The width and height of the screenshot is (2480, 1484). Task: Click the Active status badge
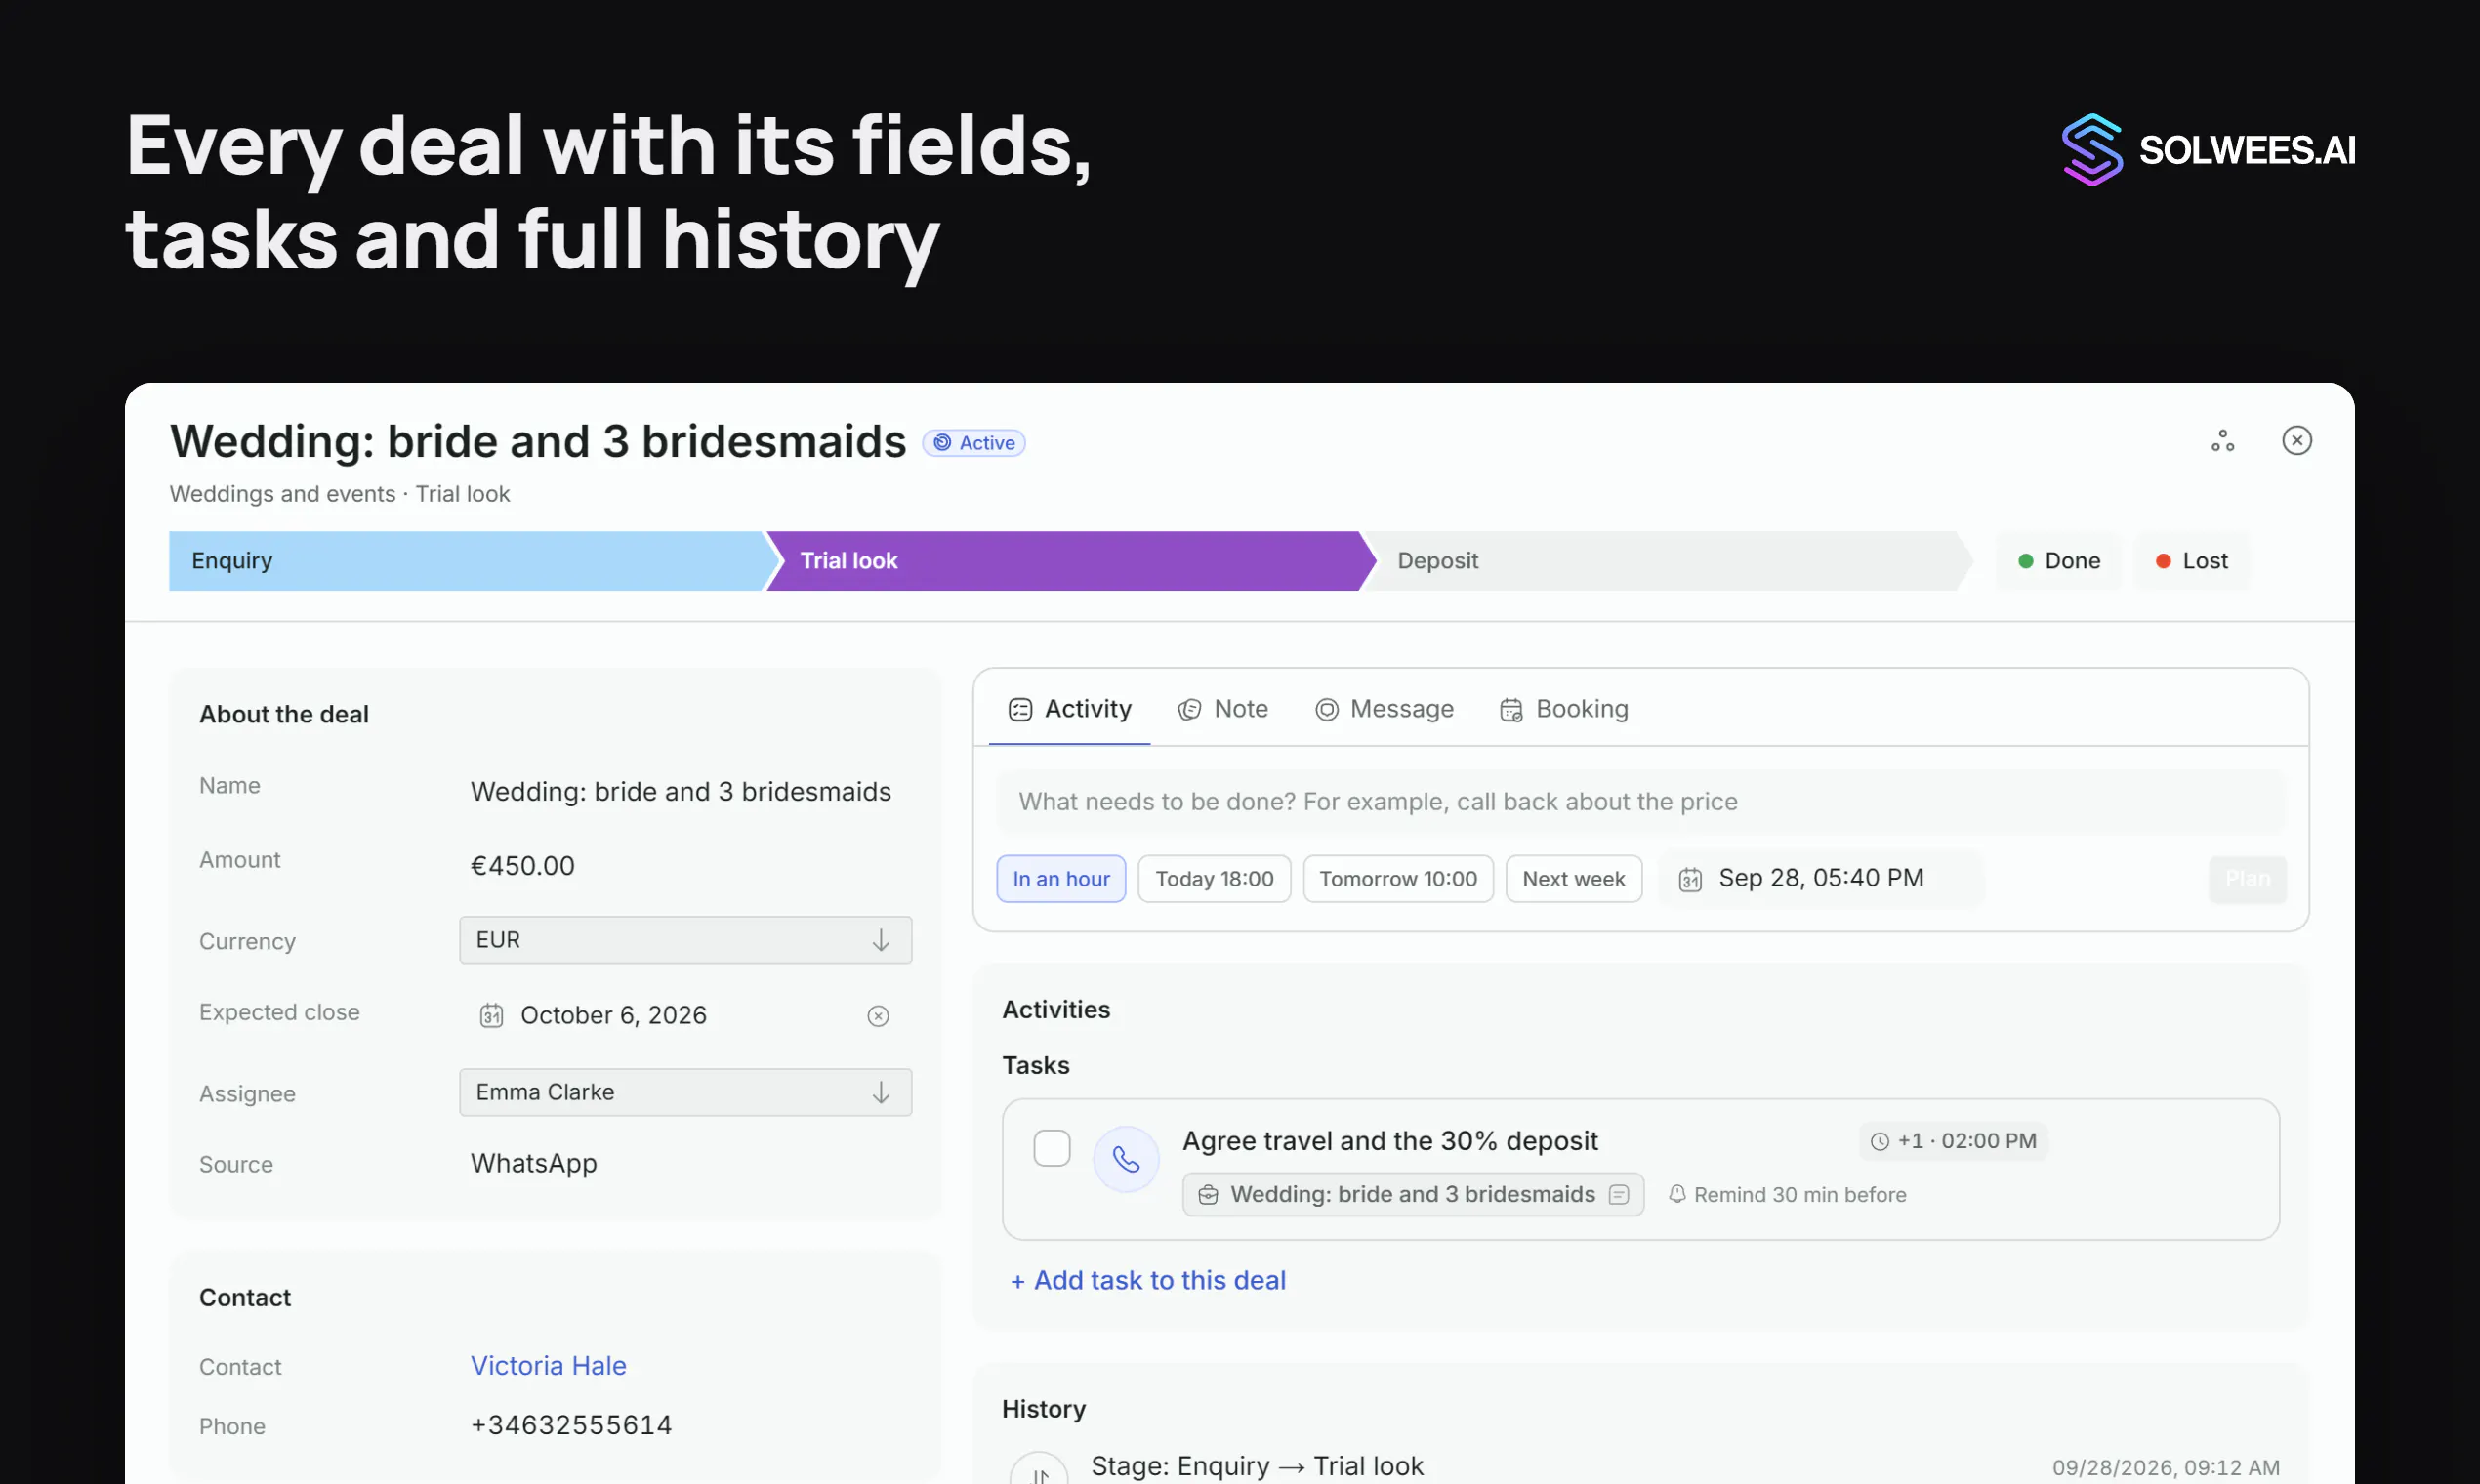974,443
